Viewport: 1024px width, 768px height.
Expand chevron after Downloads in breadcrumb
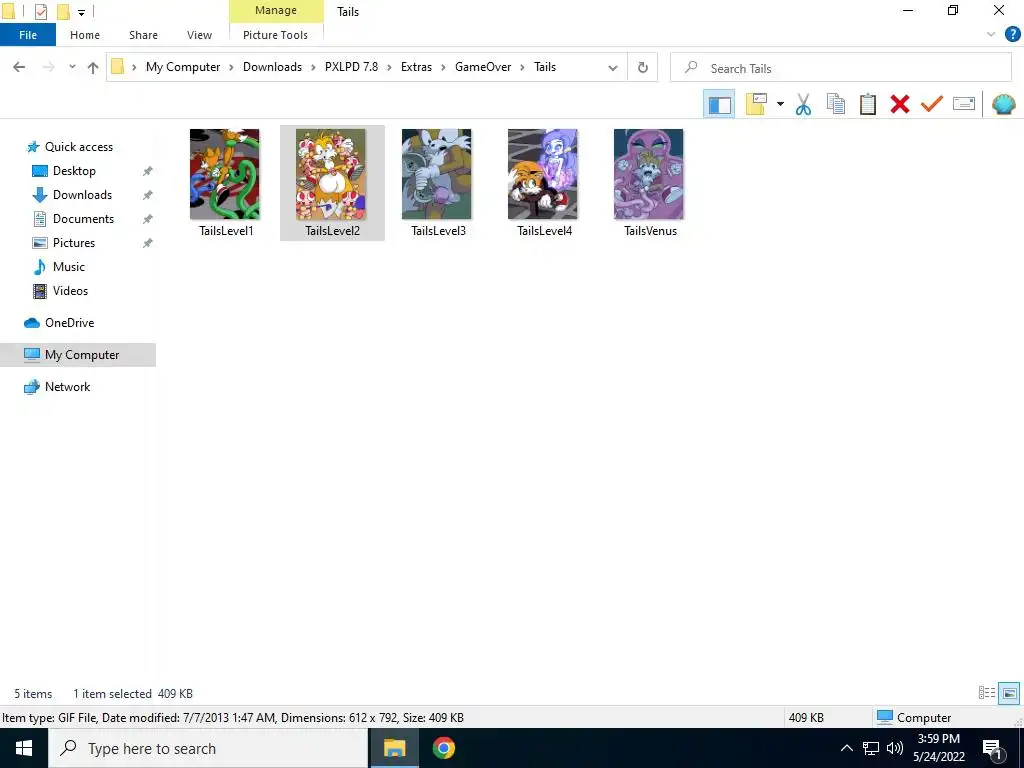[x=312, y=67]
